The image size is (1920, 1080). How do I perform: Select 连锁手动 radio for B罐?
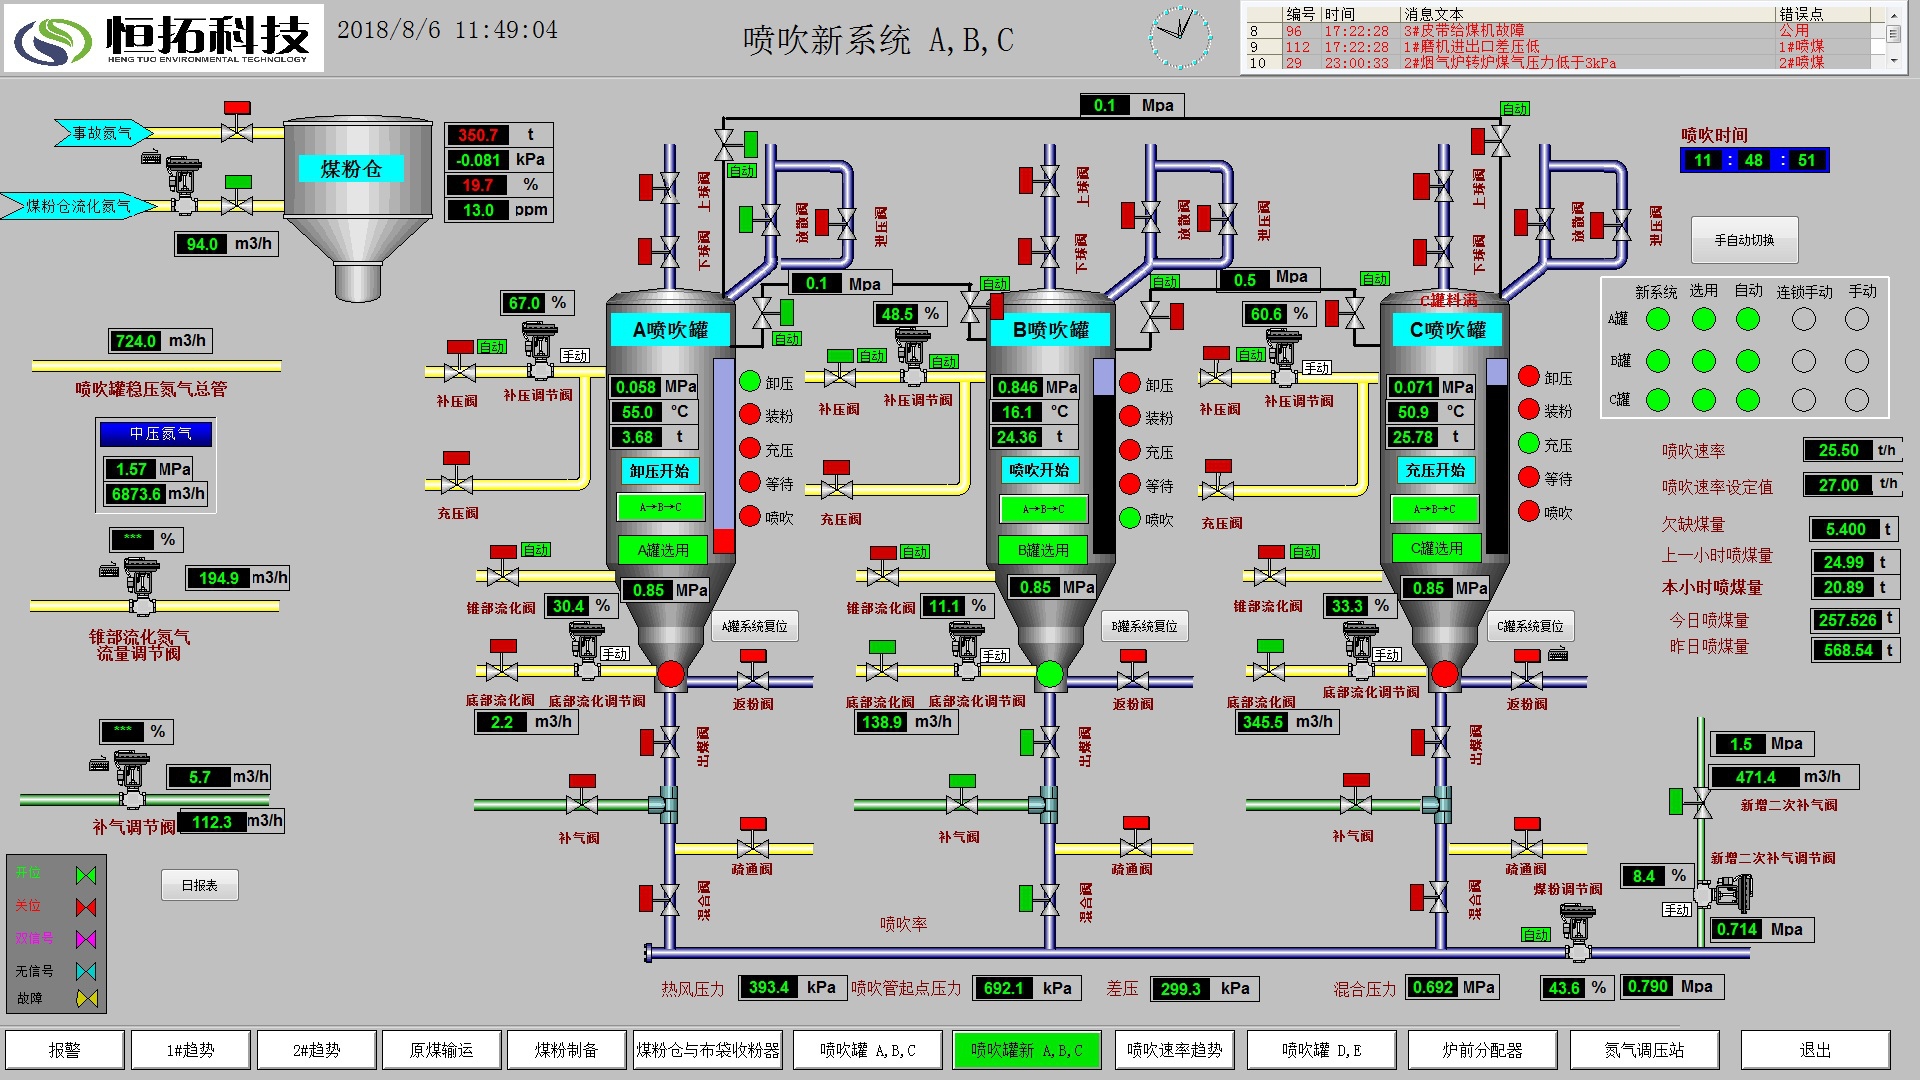pos(1804,360)
